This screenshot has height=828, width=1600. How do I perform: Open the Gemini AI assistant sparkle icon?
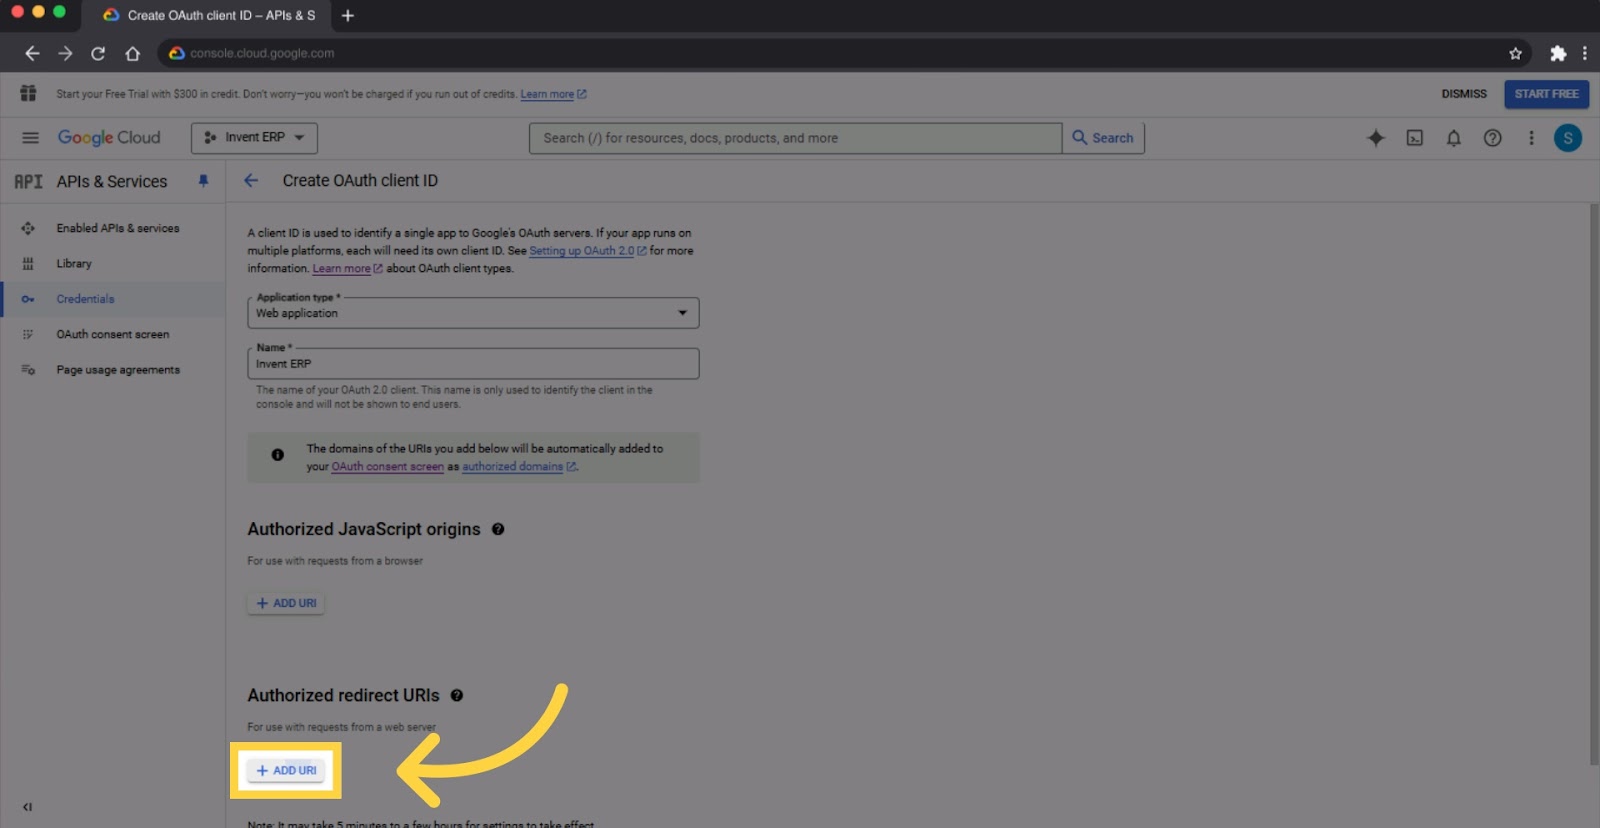point(1376,138)
